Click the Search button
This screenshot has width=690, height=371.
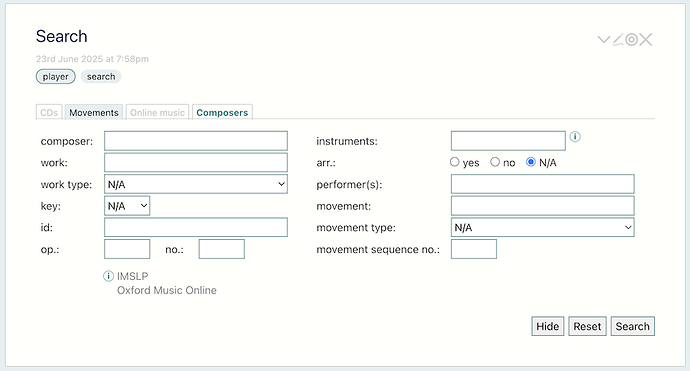632,326
